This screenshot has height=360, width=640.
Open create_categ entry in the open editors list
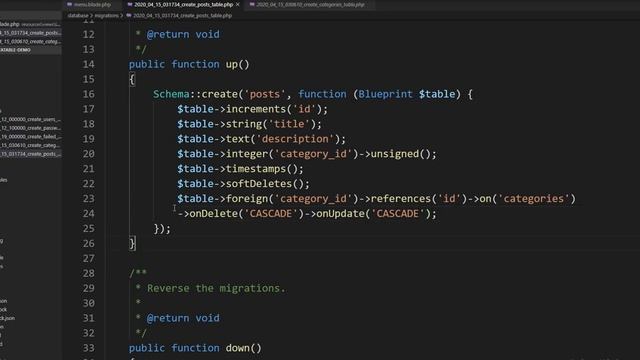[x=31, y=41]
